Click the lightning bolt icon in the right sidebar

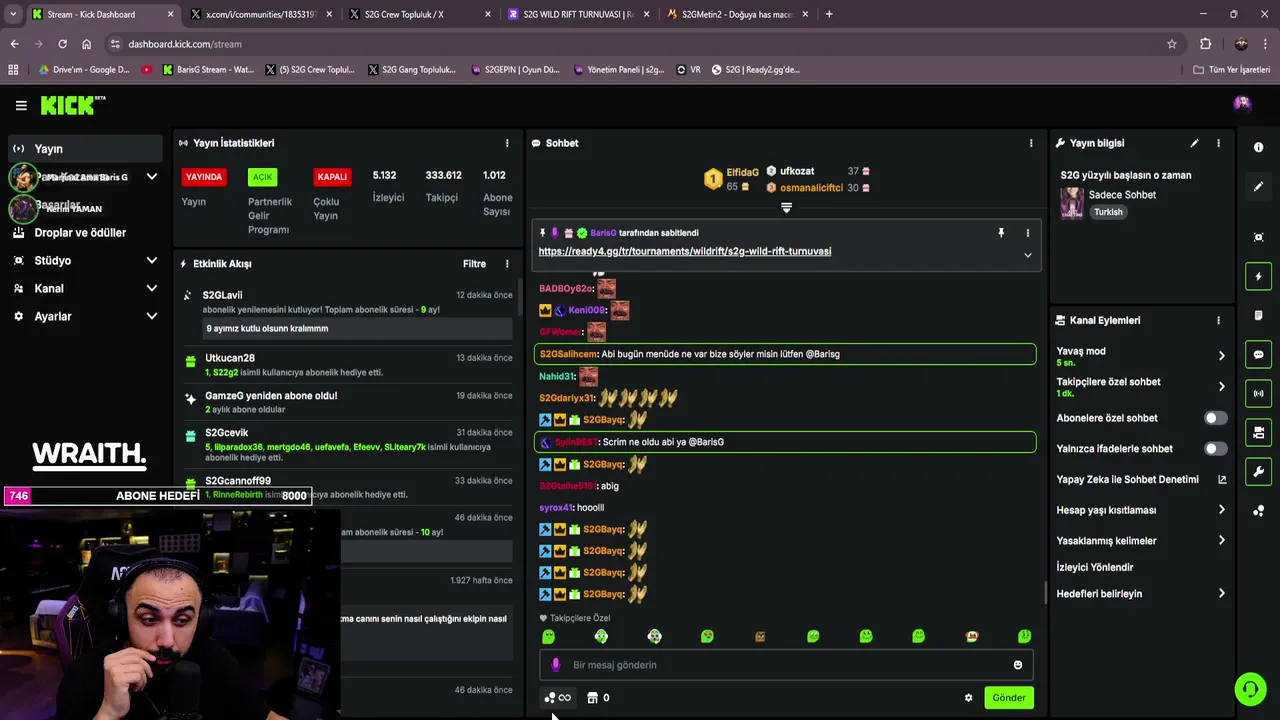[x=1258, y=276]
